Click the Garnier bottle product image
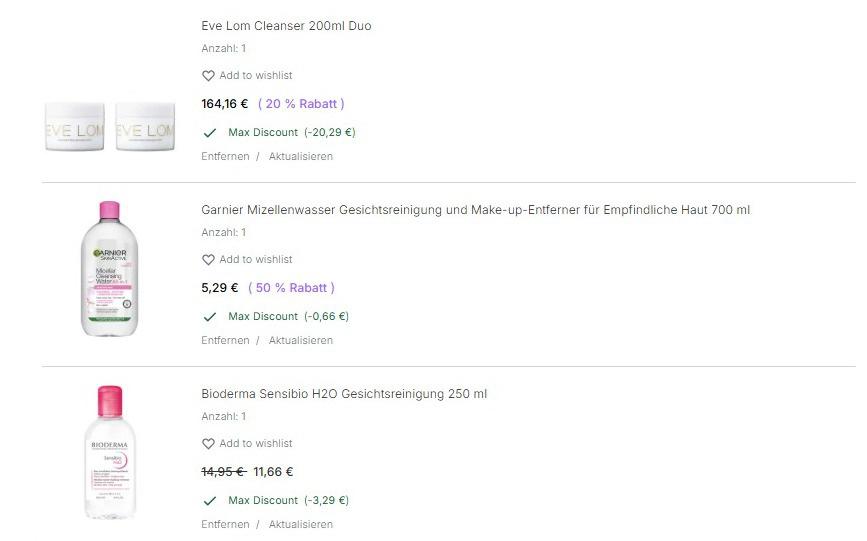This screenshot has width=867, height=541. [x=110, y=268]
